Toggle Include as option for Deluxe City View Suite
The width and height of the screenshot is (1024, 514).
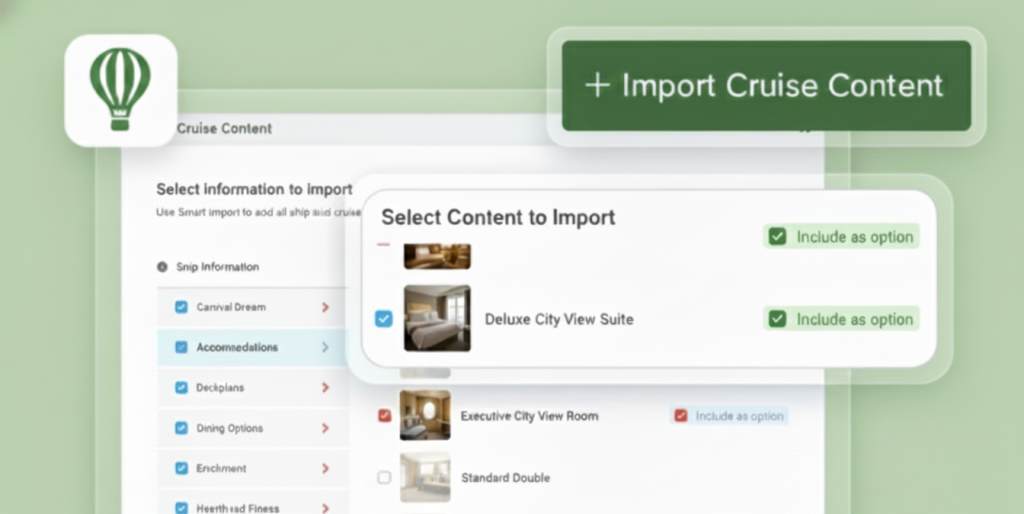777,319
